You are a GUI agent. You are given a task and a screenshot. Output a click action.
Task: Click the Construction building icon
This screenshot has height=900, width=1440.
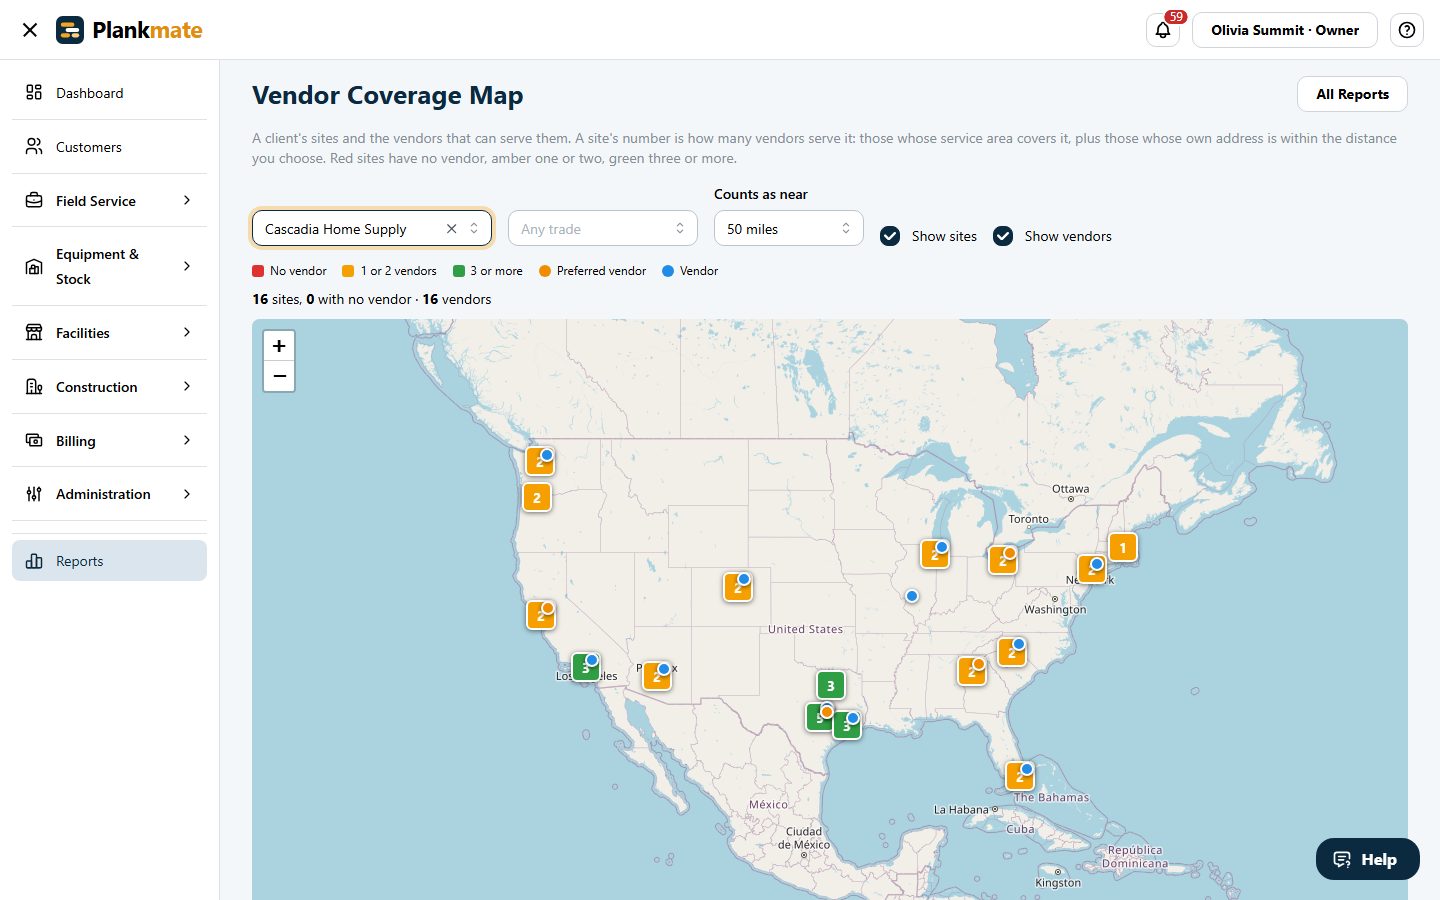click(x=34, y=387)
